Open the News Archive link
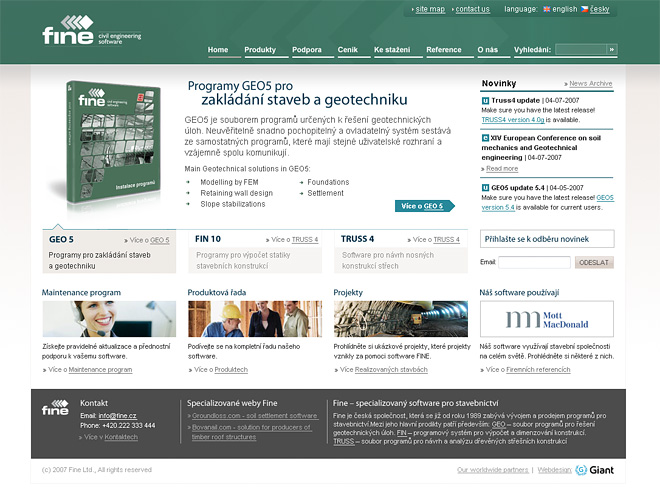 590,84
